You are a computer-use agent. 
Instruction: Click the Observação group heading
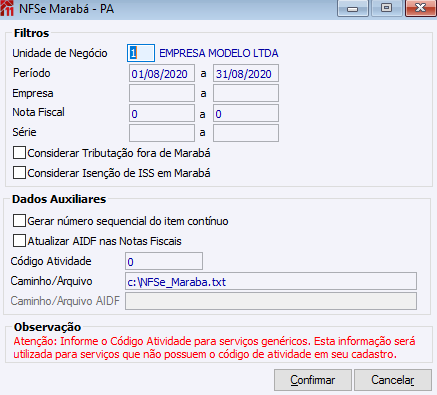(x=47, y=327)
